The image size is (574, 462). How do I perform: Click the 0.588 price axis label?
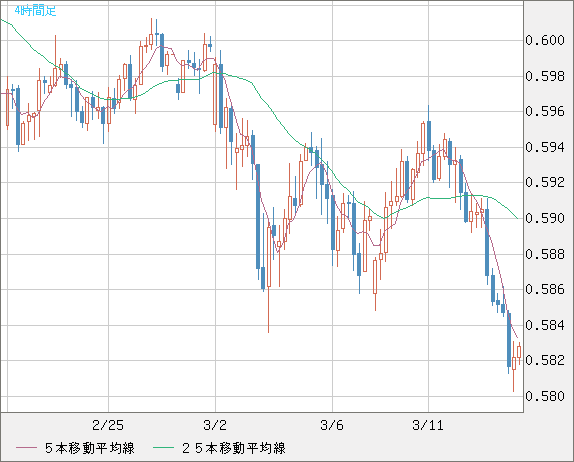click(545, 254)
